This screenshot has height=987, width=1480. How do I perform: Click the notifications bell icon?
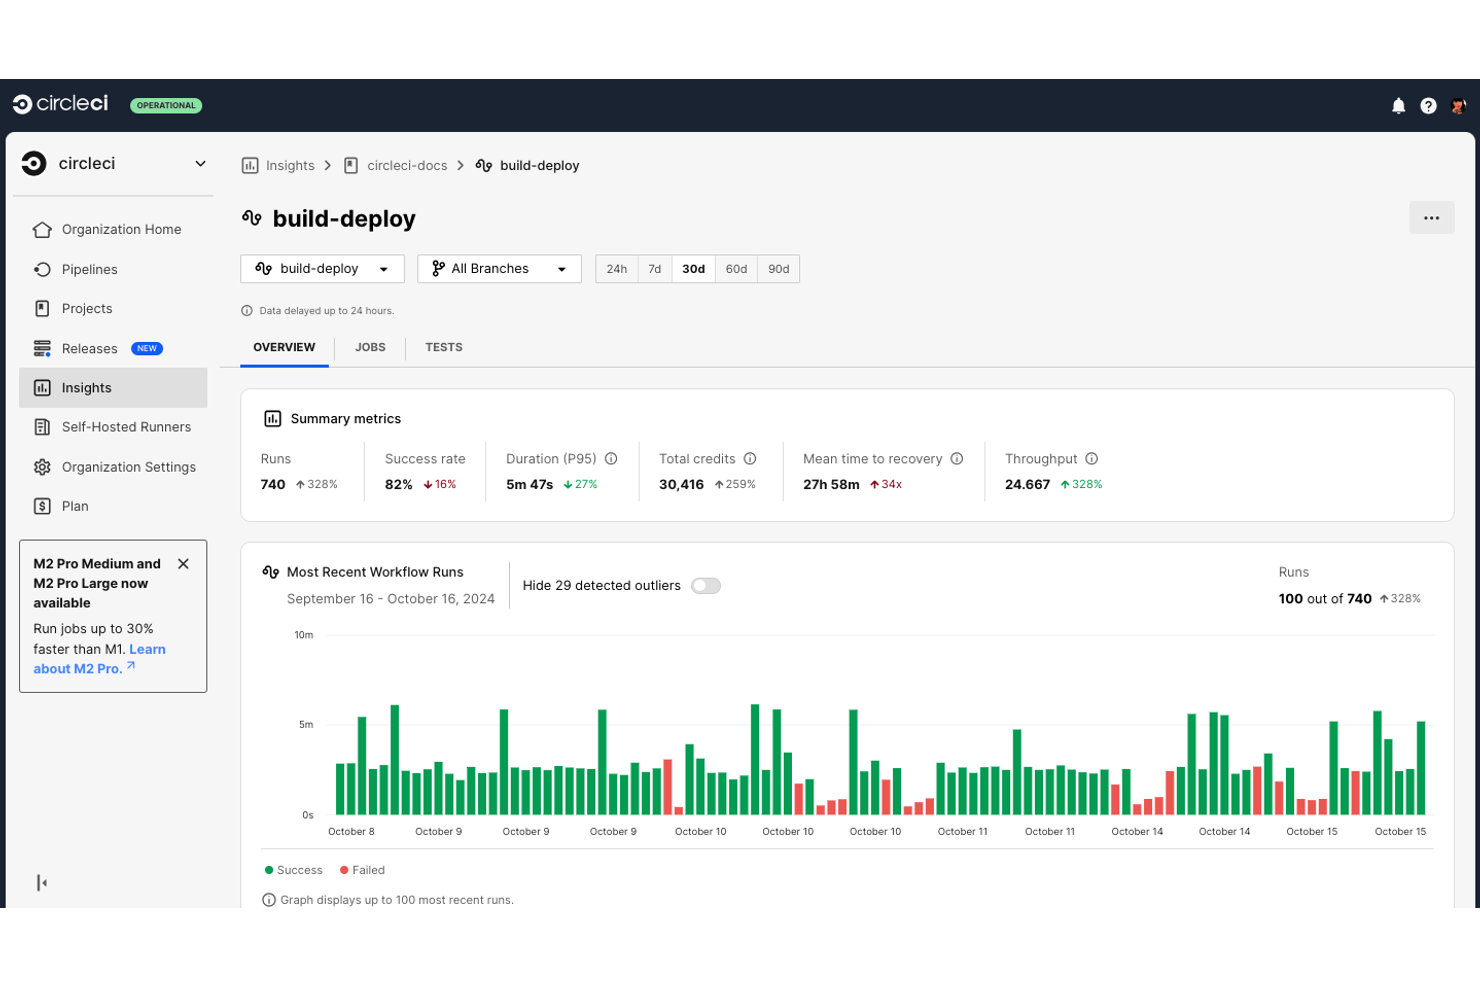[x=1398, y=106]
